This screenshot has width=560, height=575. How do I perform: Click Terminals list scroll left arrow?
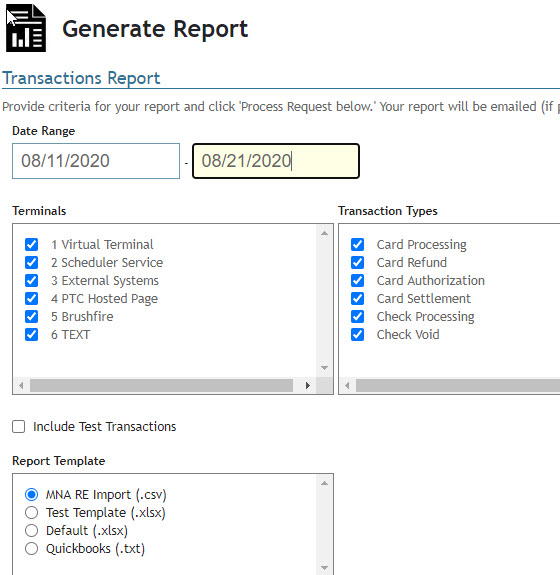click(21, 385)
